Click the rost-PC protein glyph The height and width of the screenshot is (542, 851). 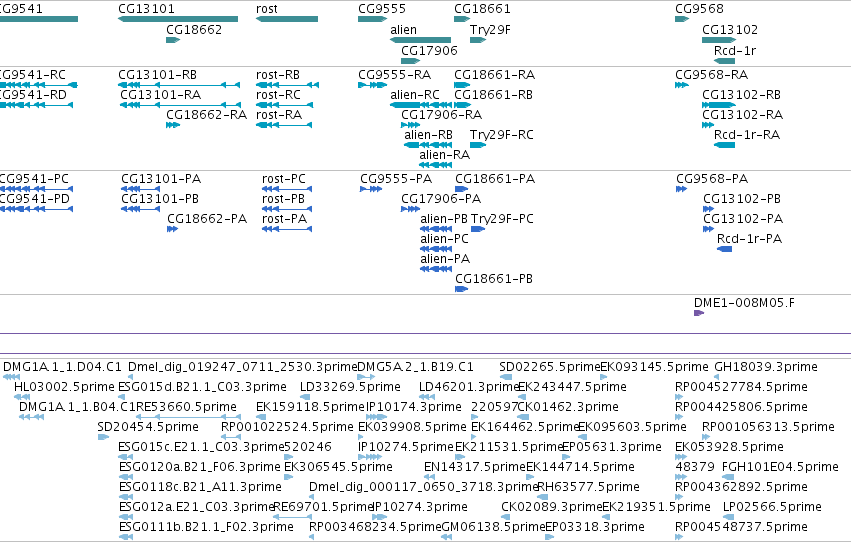click(287, 189)
